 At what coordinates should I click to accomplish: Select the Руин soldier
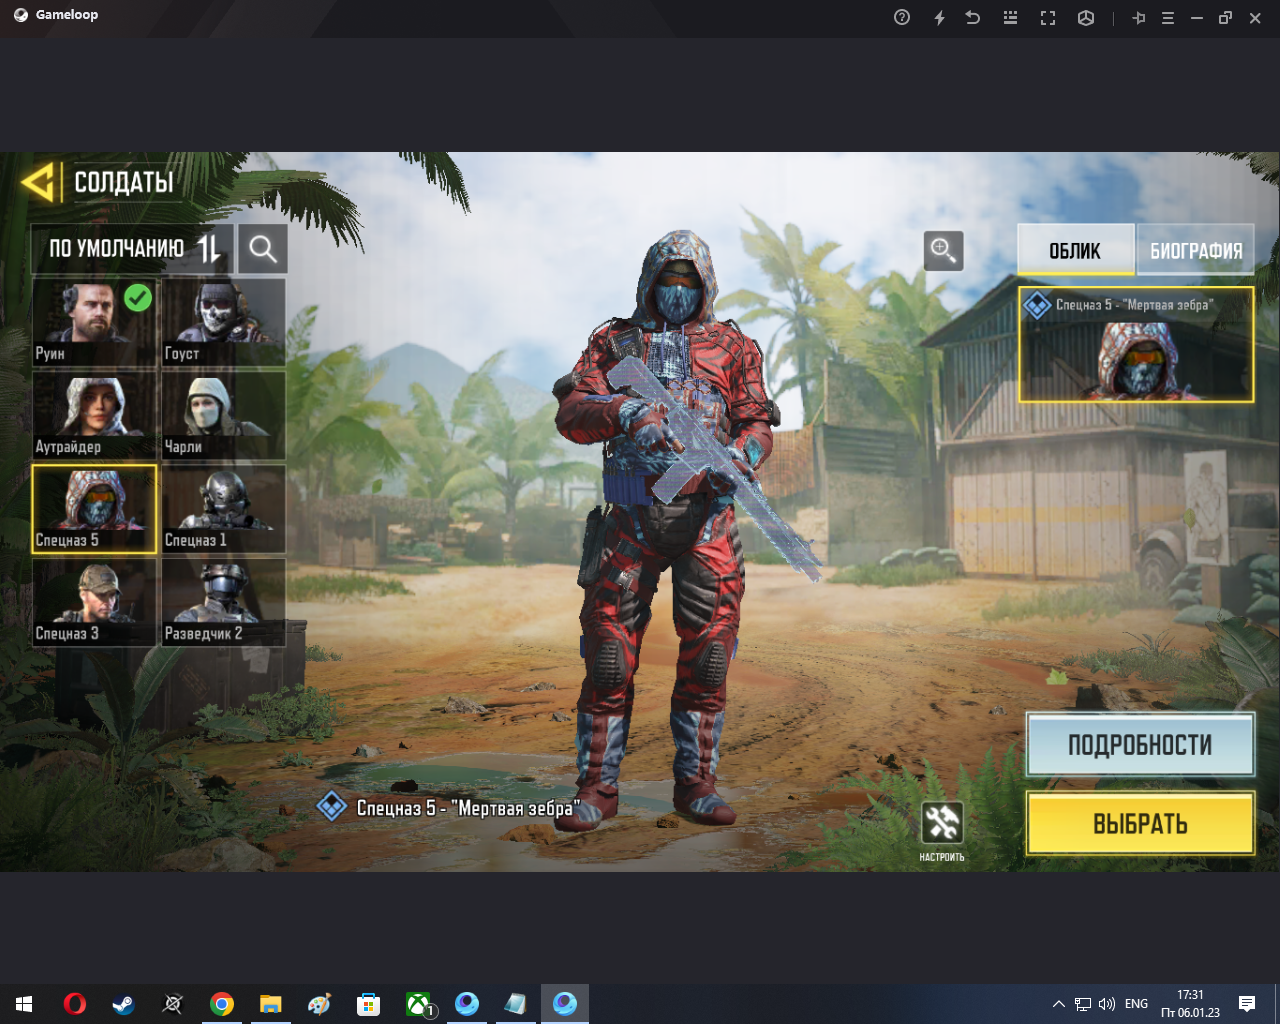point(95,322)
